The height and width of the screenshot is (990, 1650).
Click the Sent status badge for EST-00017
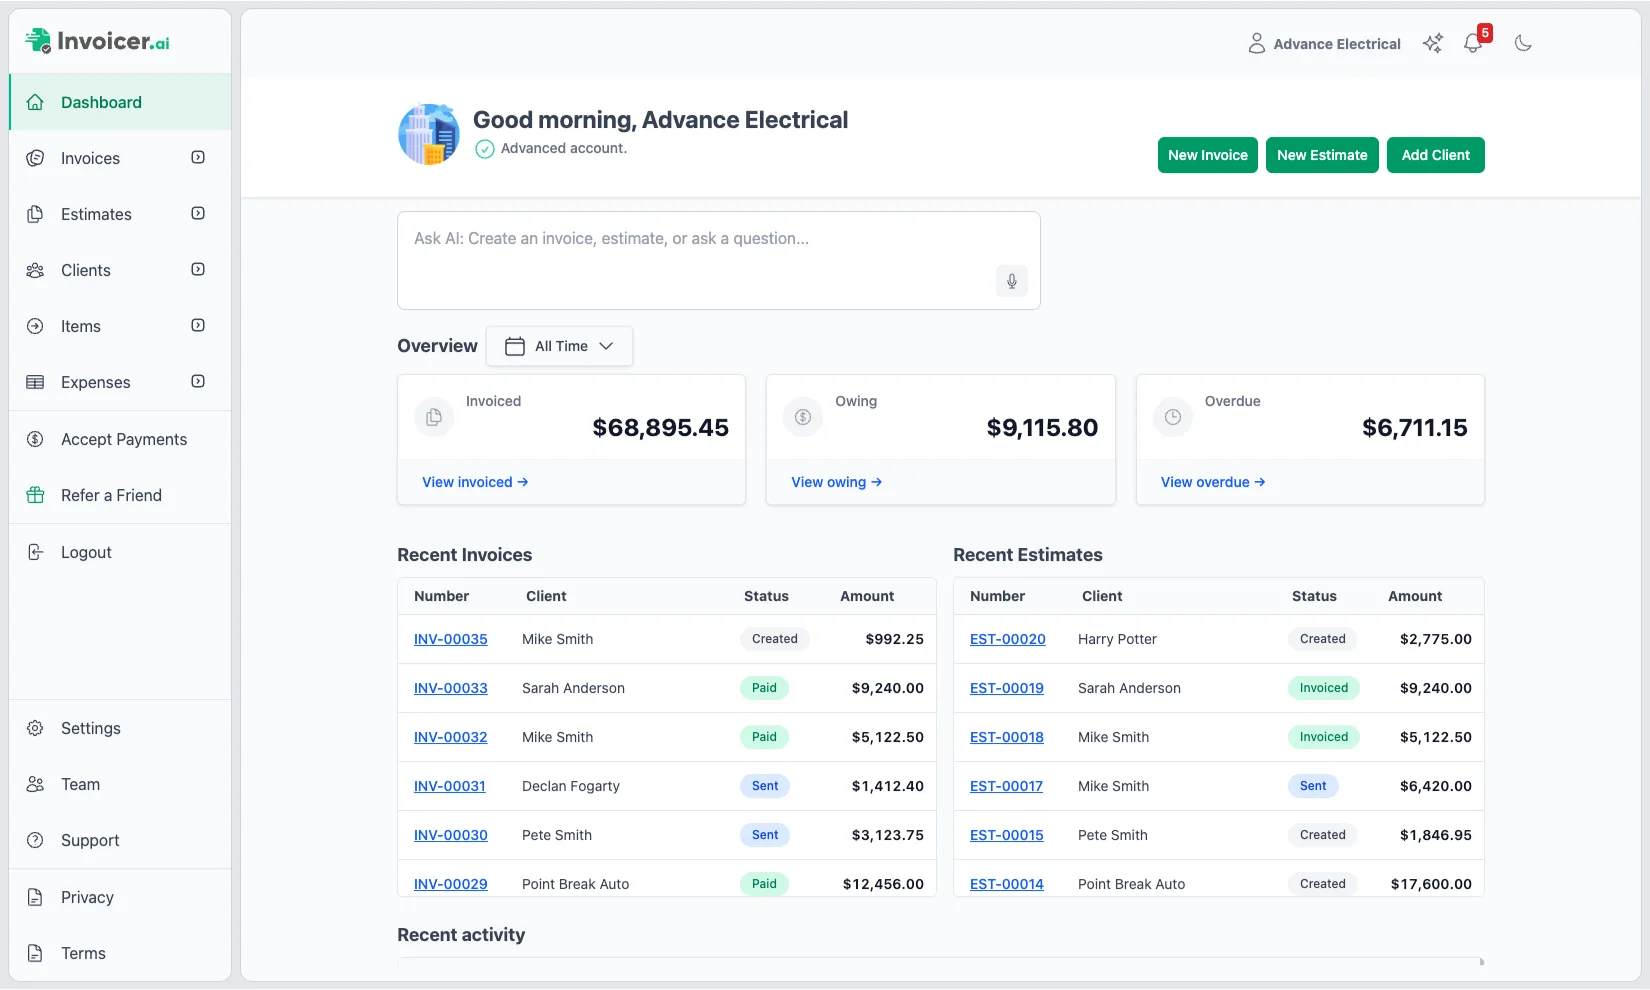coord(1313,786)
